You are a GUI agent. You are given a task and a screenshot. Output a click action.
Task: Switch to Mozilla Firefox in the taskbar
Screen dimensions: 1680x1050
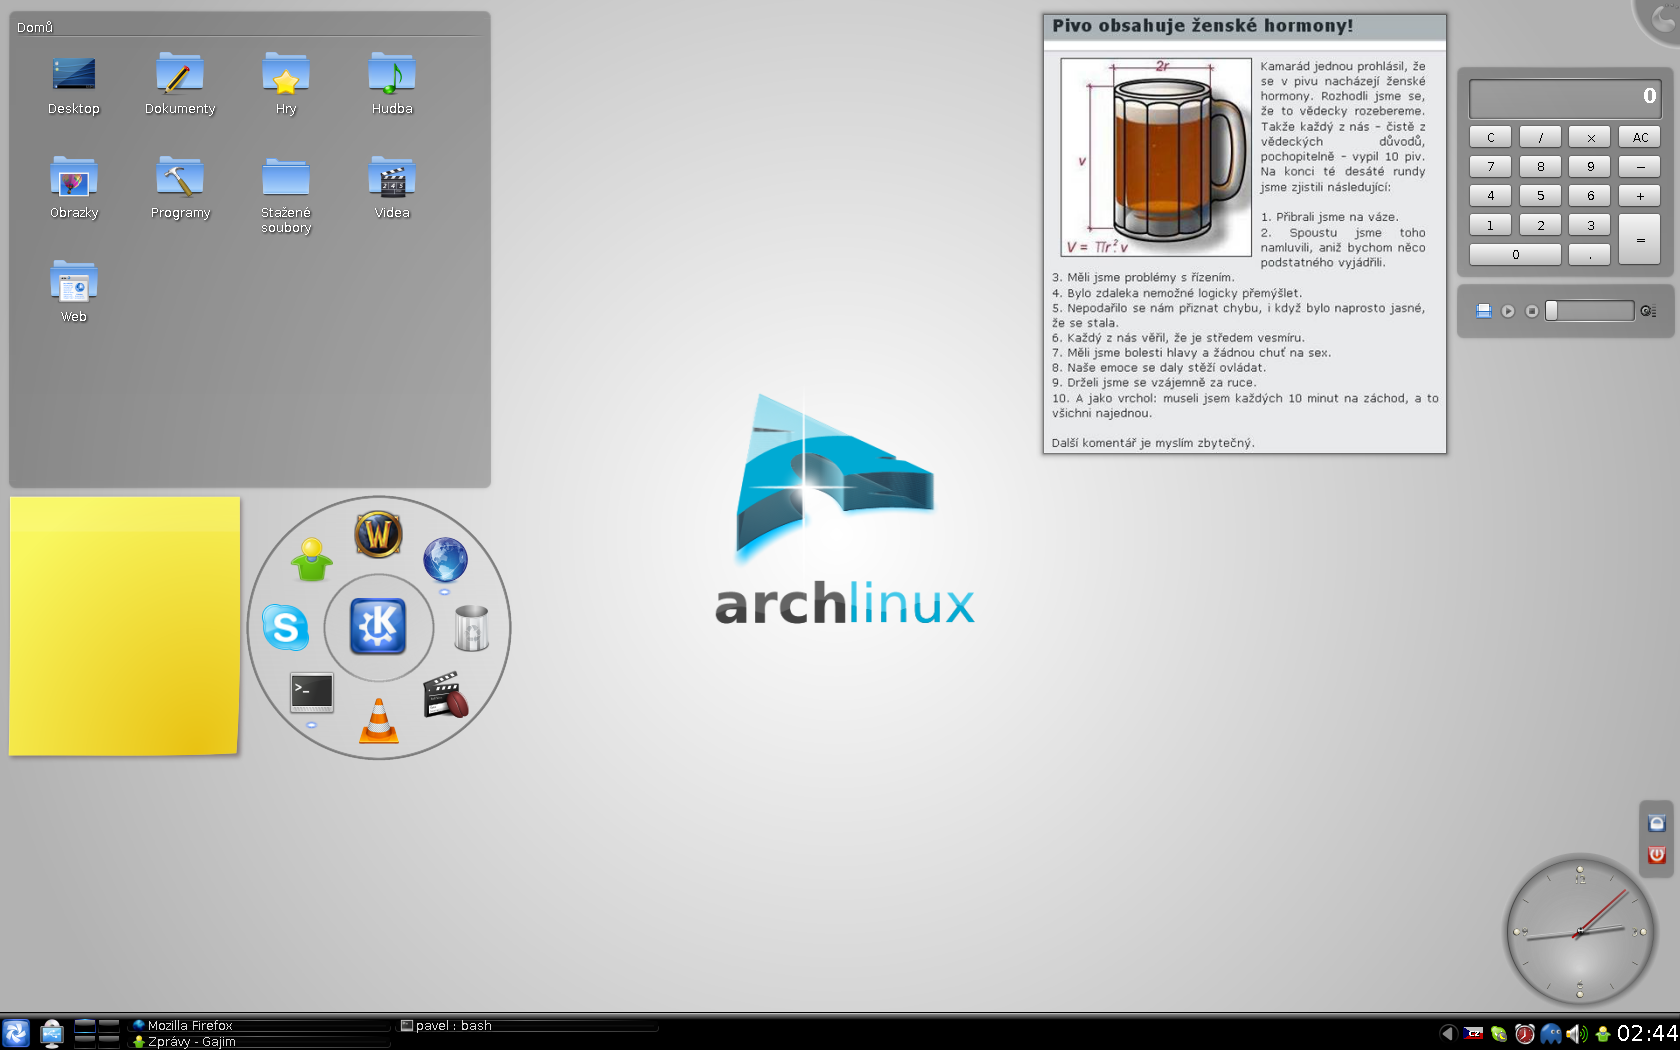[260, 1026]
